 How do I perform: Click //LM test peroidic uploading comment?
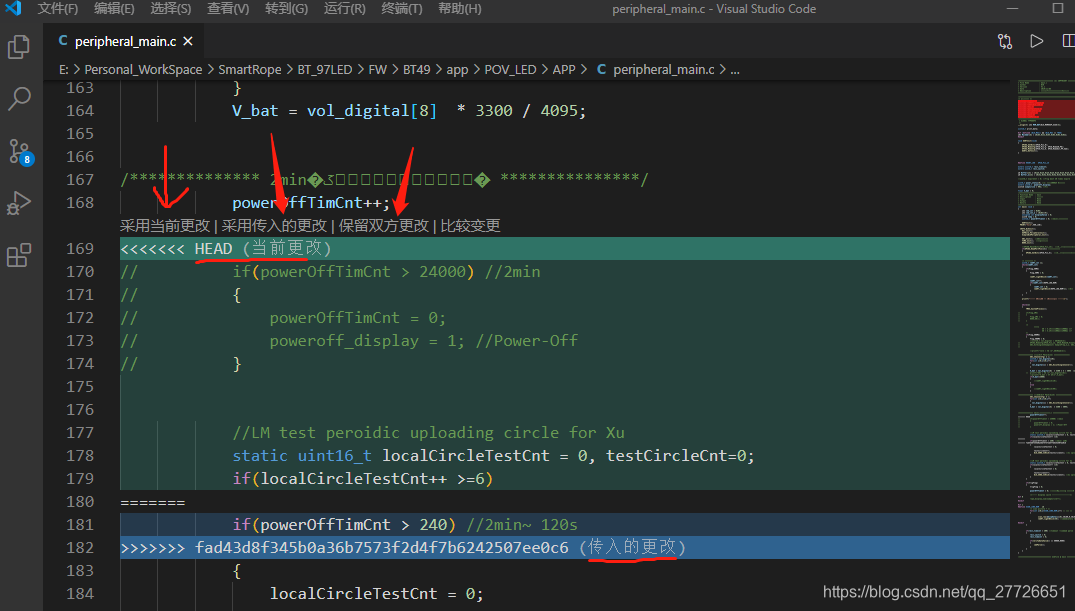428,433
